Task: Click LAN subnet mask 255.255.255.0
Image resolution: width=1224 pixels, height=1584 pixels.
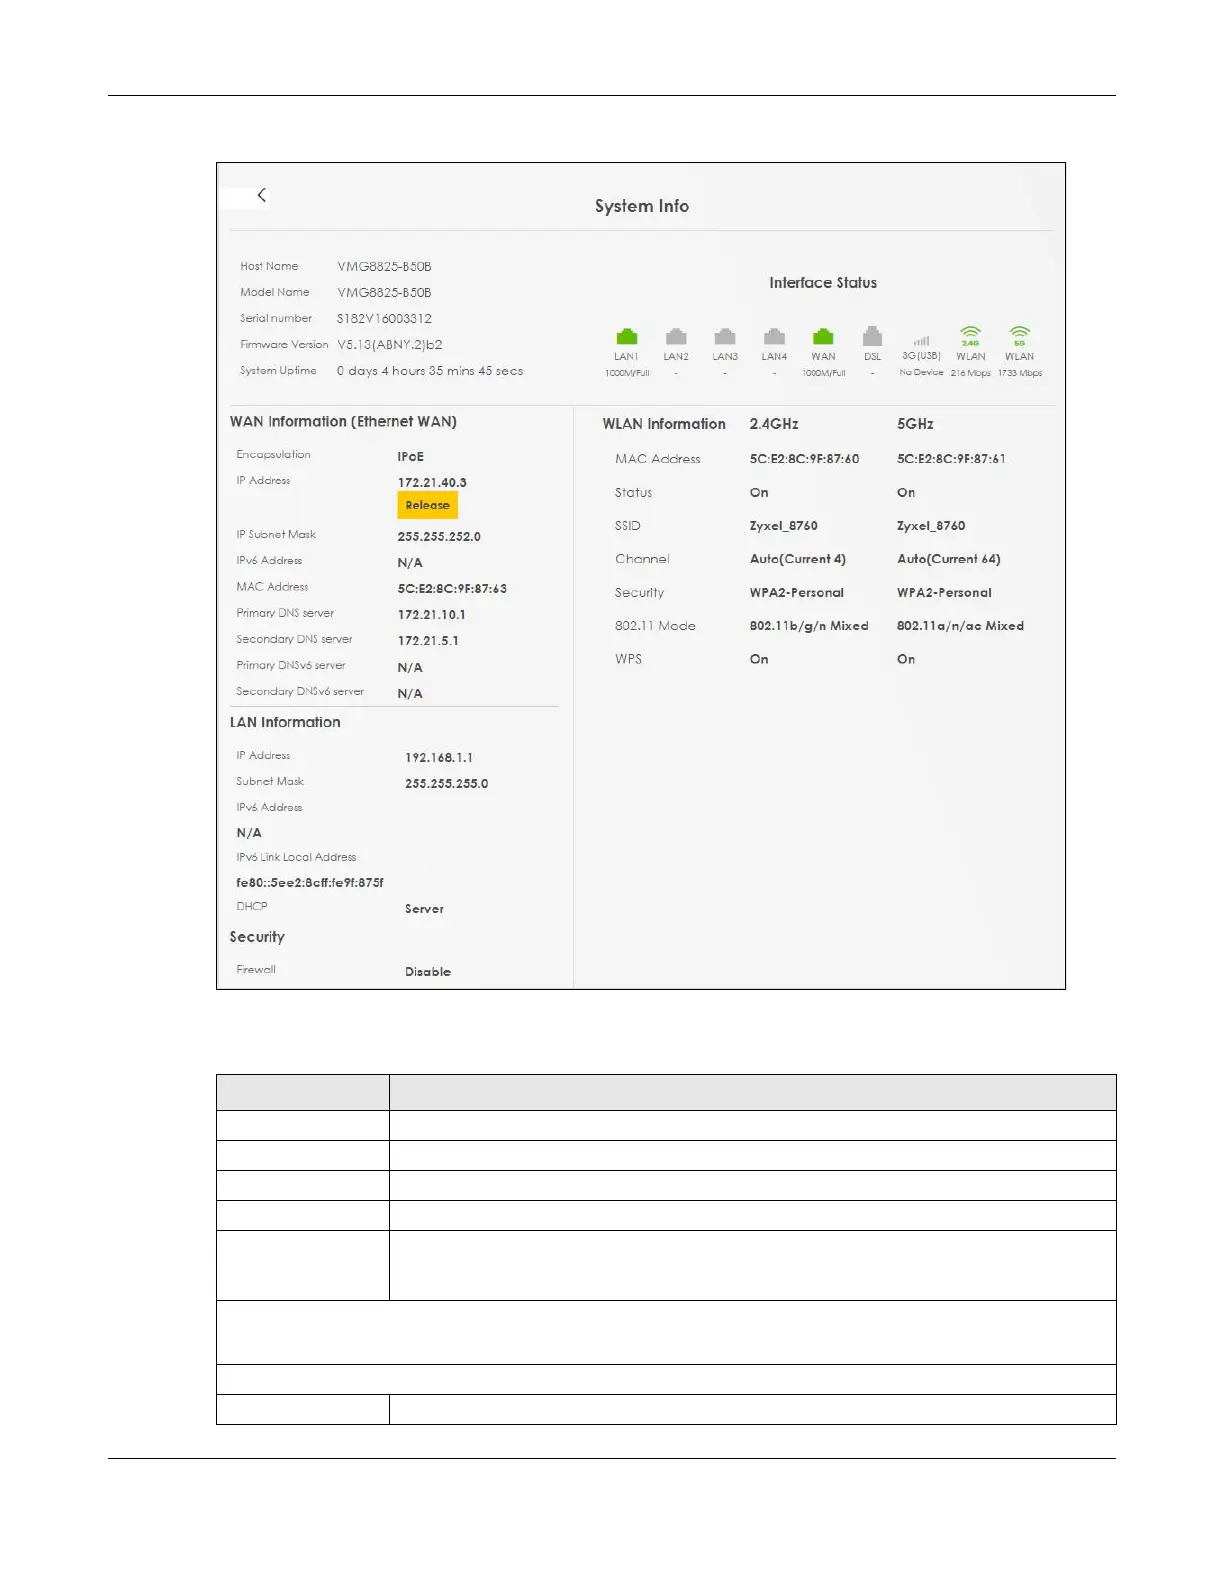Action: [x=447, y=784]
